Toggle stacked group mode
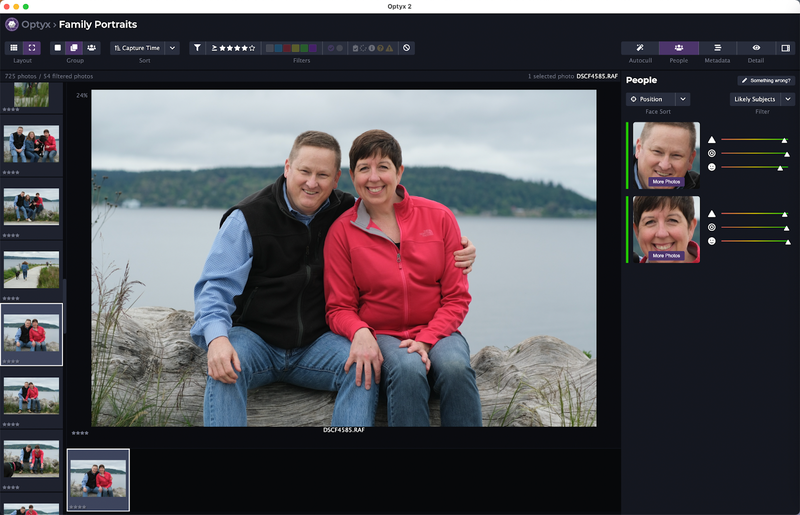Viewport: 800px width, 515px height. (x=74, y=47)
